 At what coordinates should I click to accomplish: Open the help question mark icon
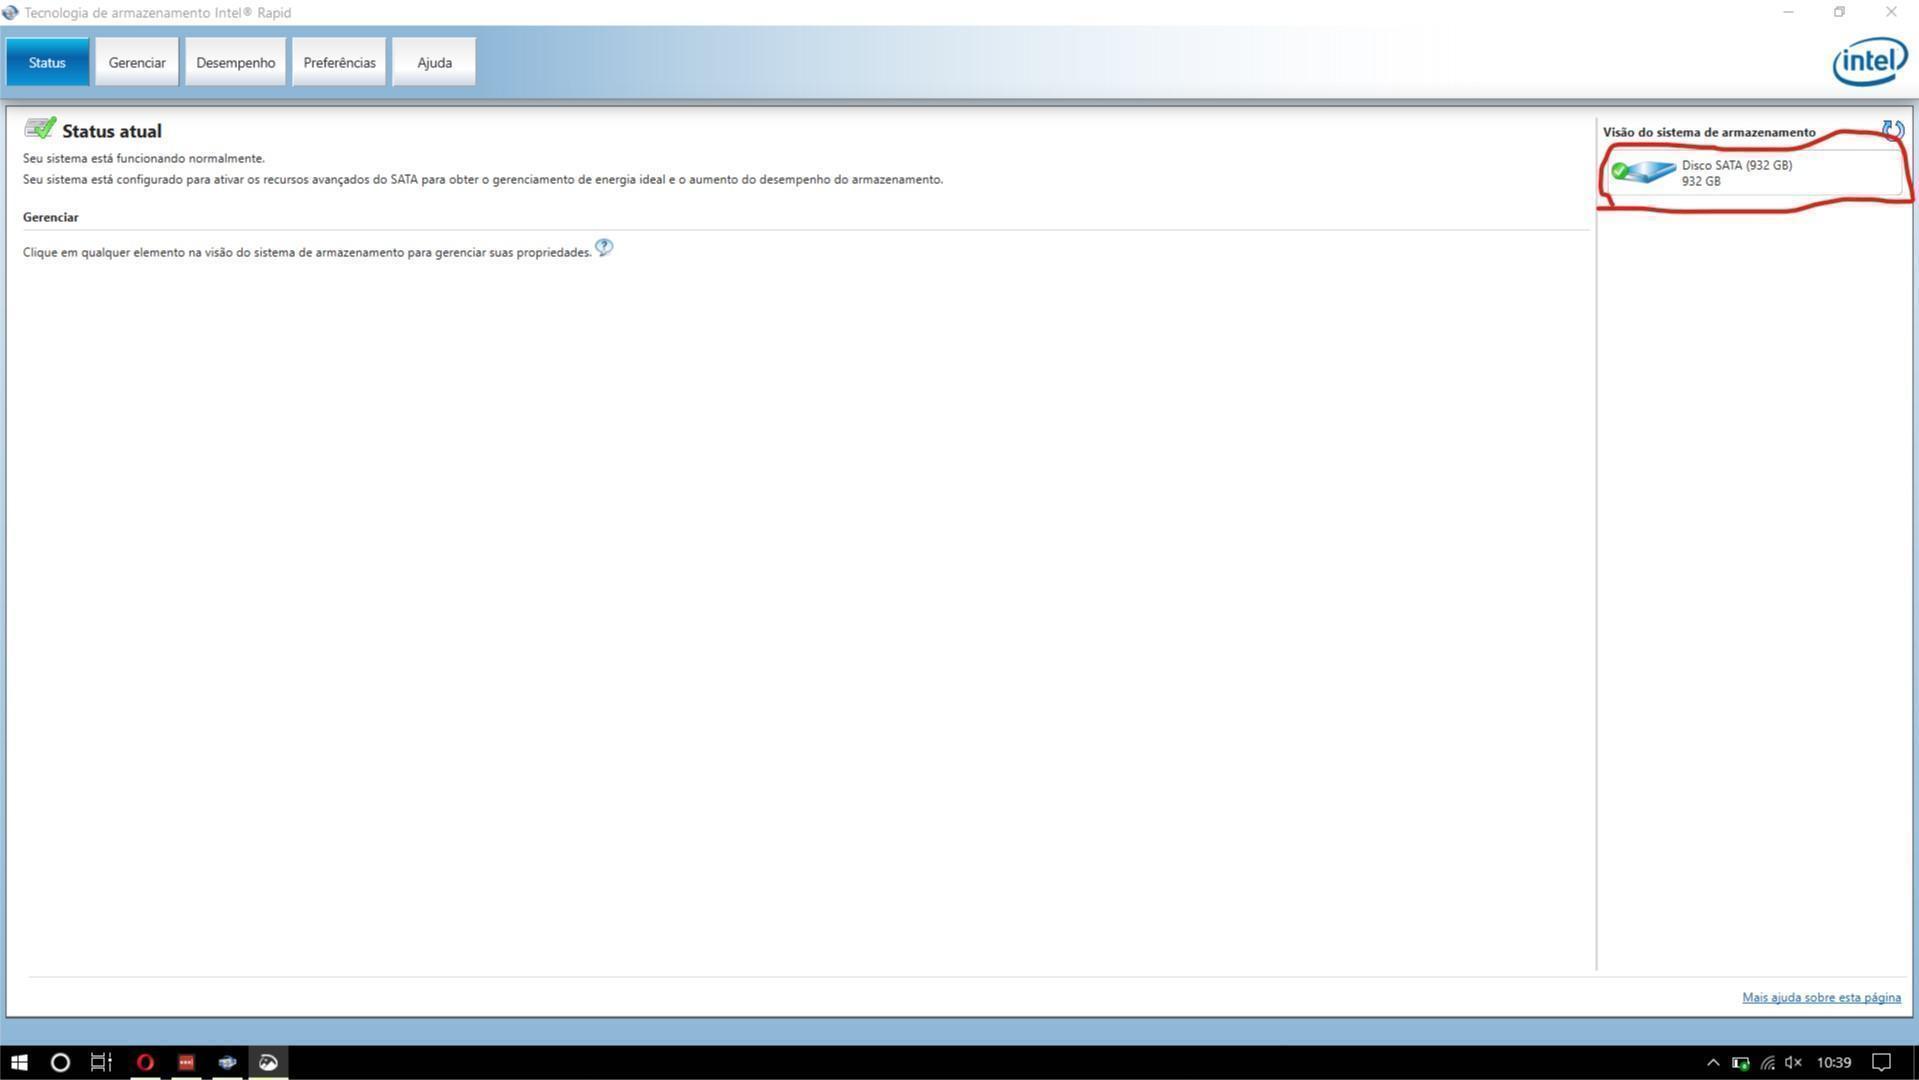point(604,247)
